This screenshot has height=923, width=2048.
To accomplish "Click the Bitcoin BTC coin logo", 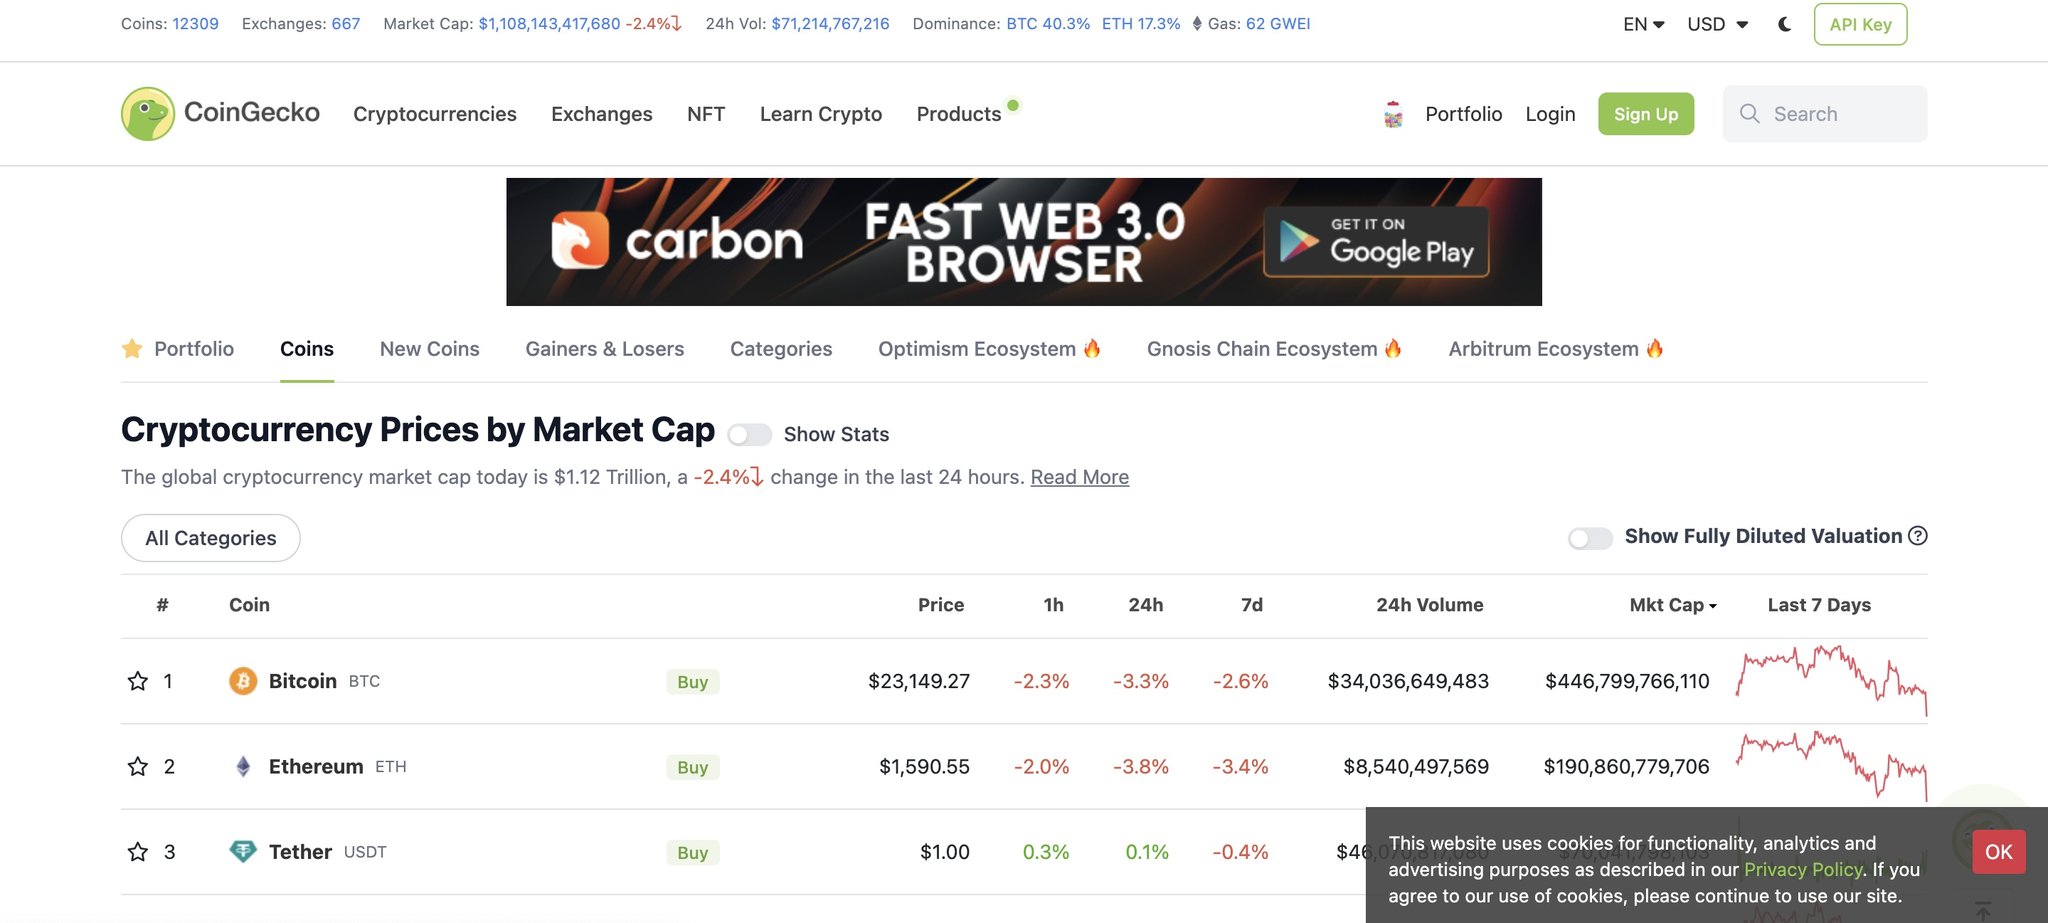I will click(243, 681).
